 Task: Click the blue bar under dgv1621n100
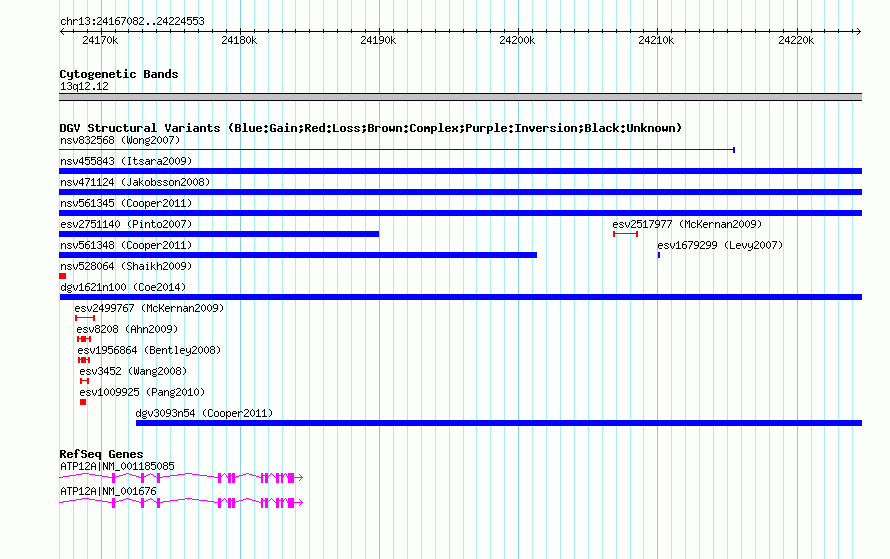pyautogui.click(x=460, y=297)
